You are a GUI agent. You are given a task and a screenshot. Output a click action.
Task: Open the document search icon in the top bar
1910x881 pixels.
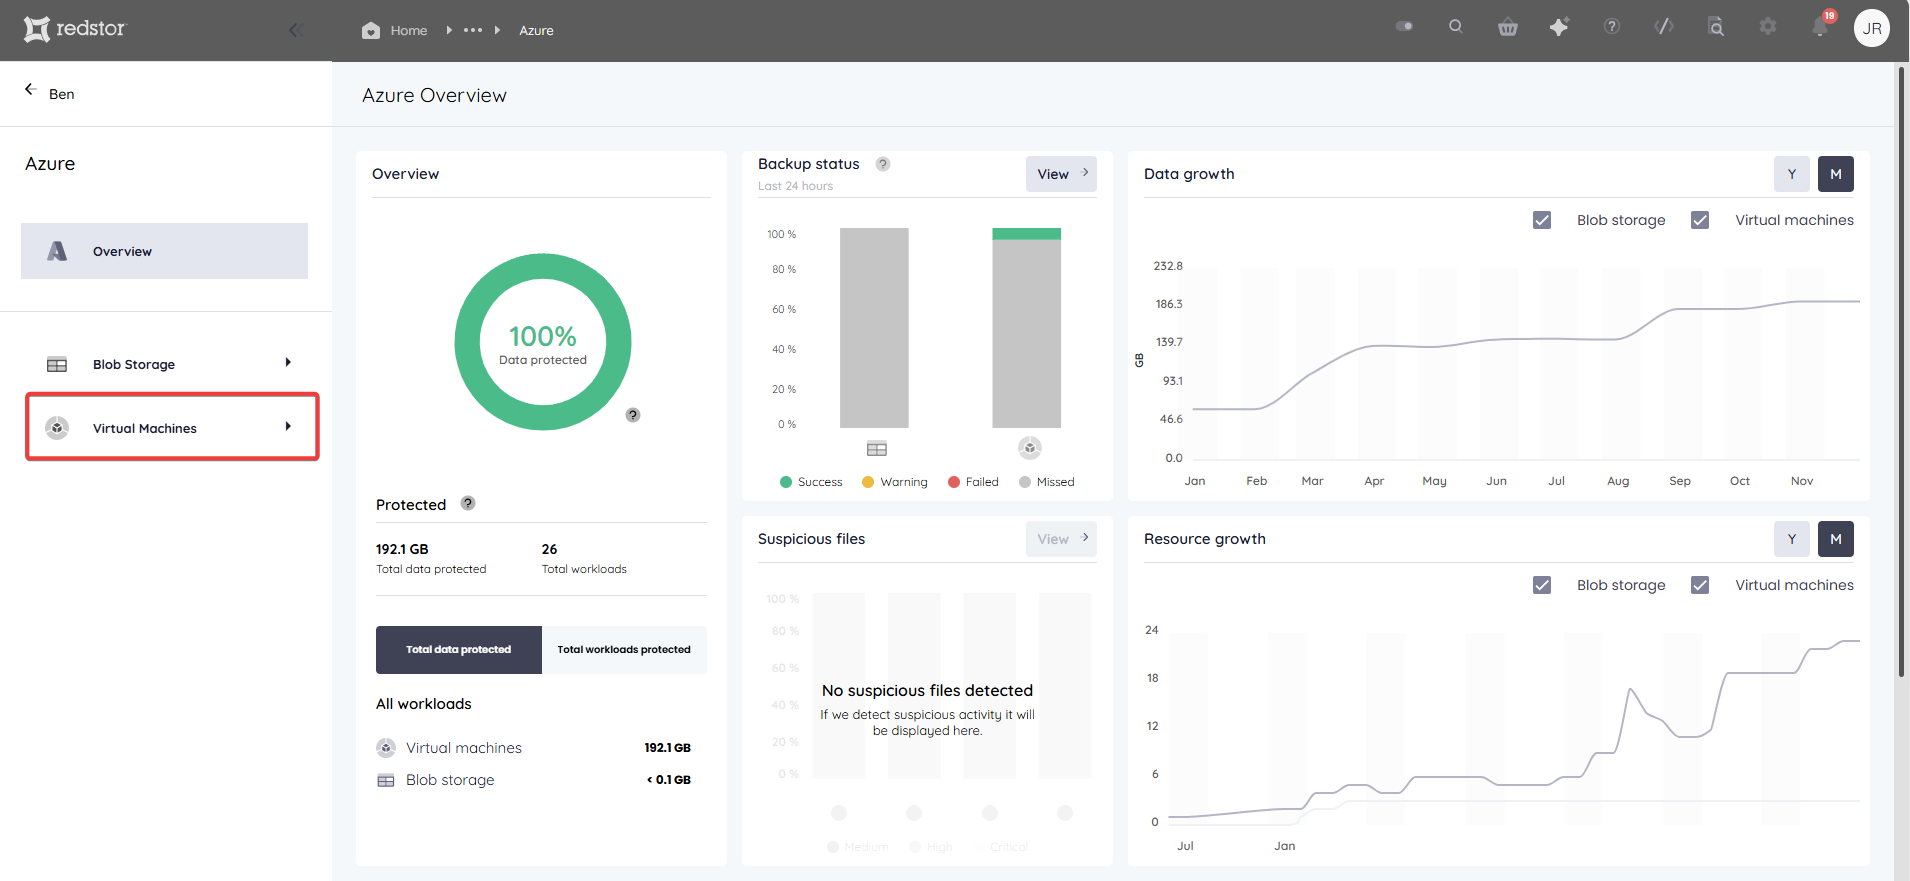point(1716,27)
